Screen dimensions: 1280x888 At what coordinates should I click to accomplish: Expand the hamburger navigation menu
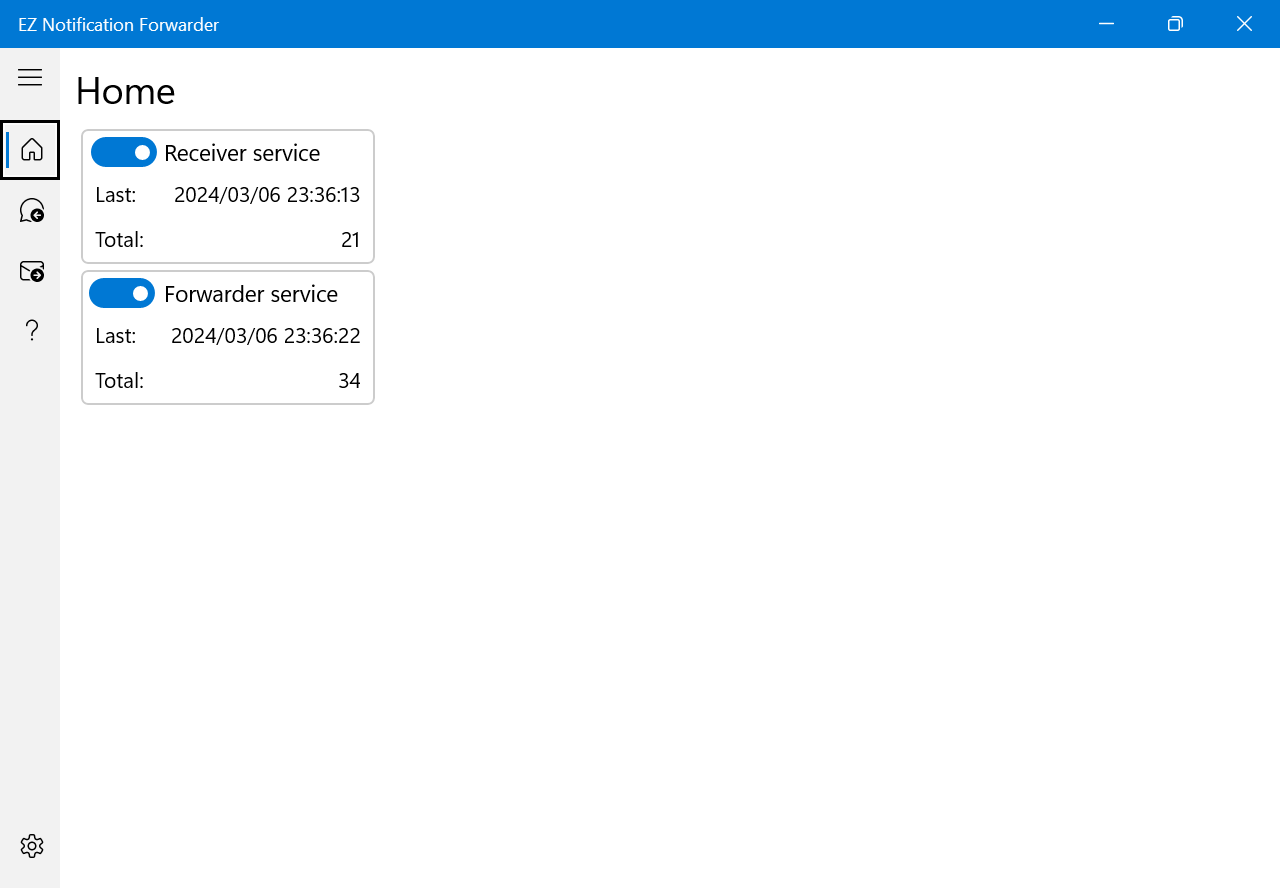[30, 78]
